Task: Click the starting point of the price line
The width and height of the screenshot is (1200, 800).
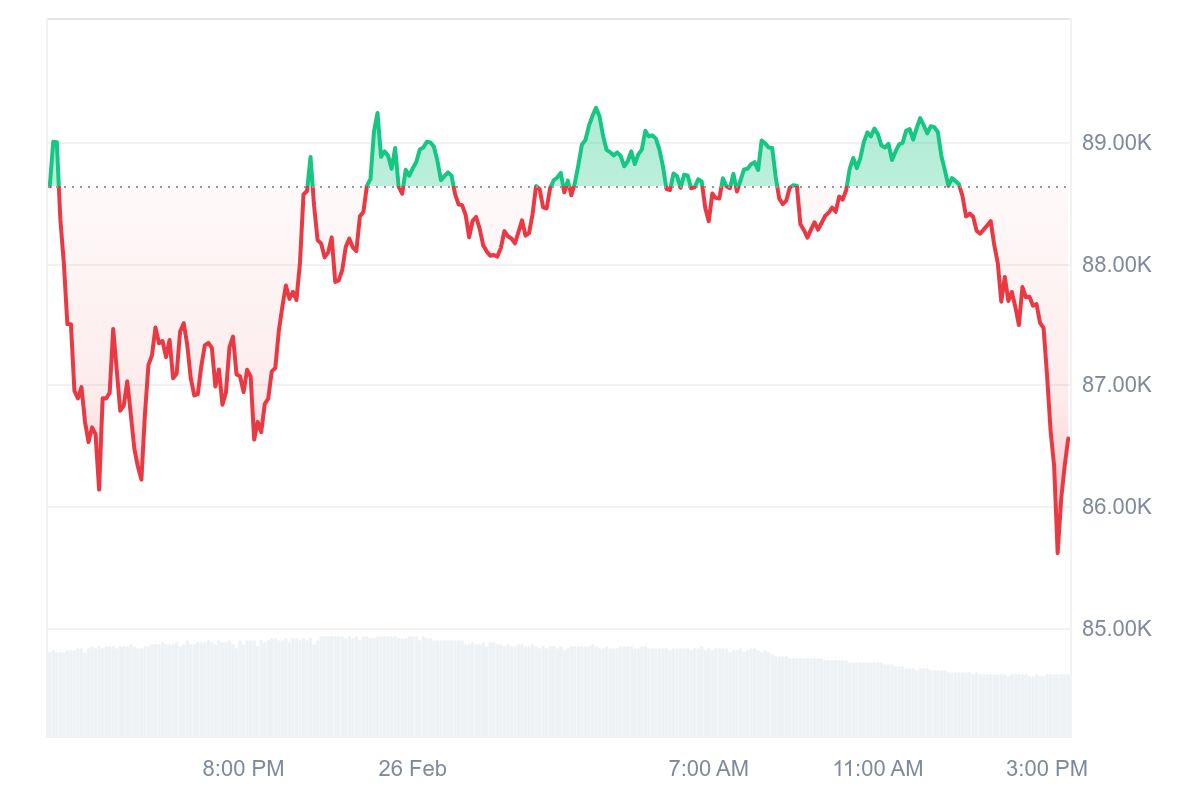Action: 50,186
